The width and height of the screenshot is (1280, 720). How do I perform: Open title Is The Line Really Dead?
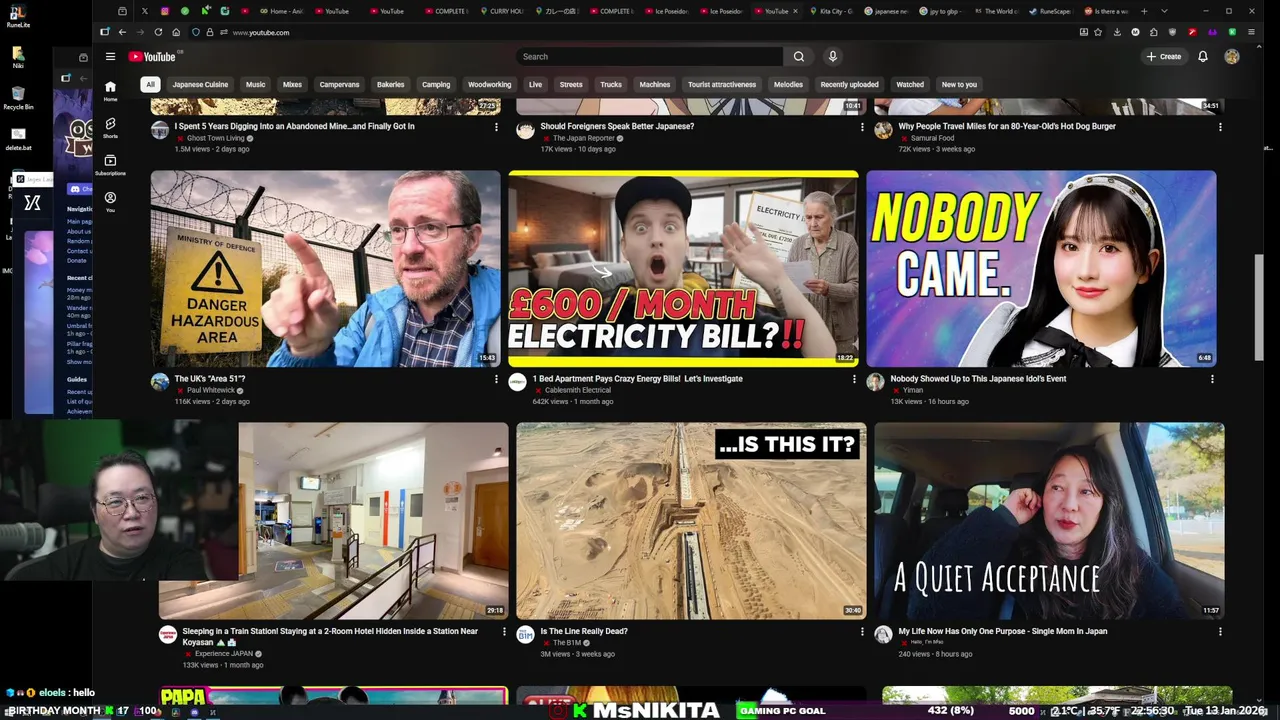click(584, 632)
